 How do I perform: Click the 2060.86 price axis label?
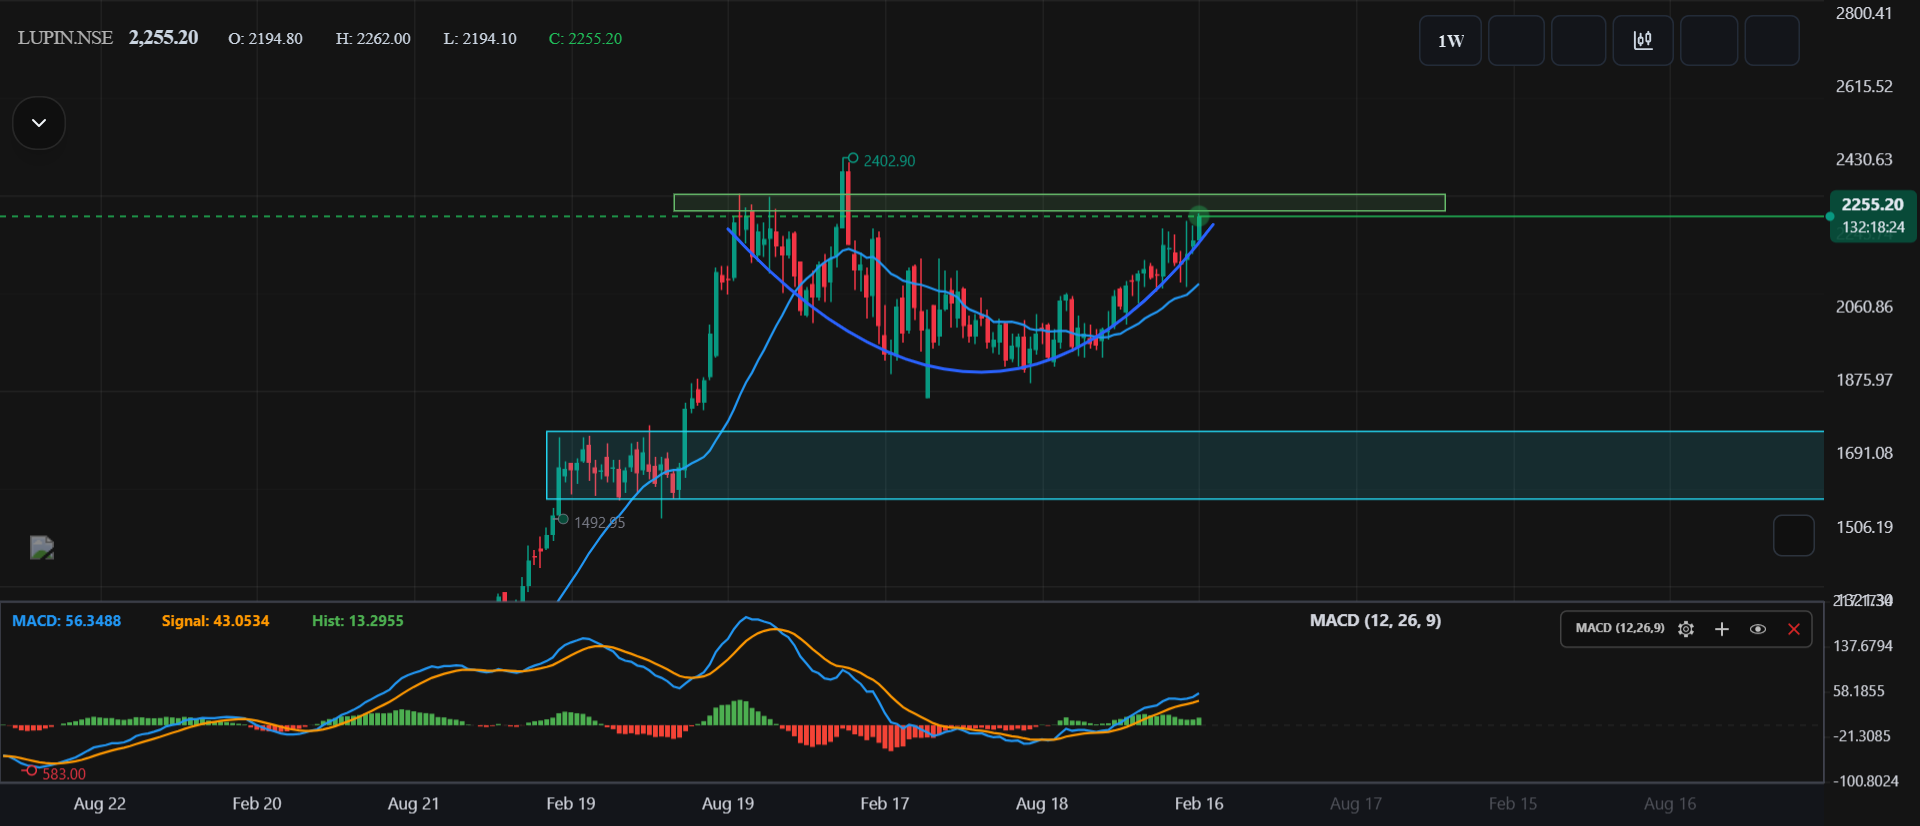(x=1864, y=307)
